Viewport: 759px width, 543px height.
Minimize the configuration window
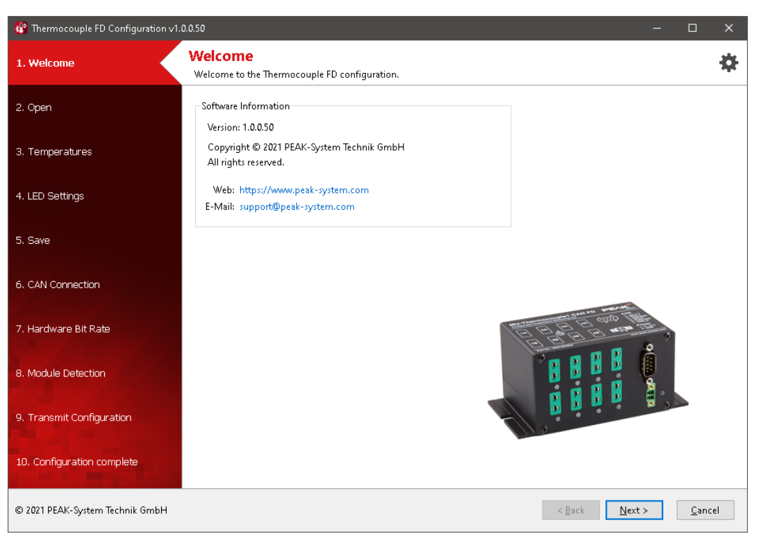click(x=657, y=28)
